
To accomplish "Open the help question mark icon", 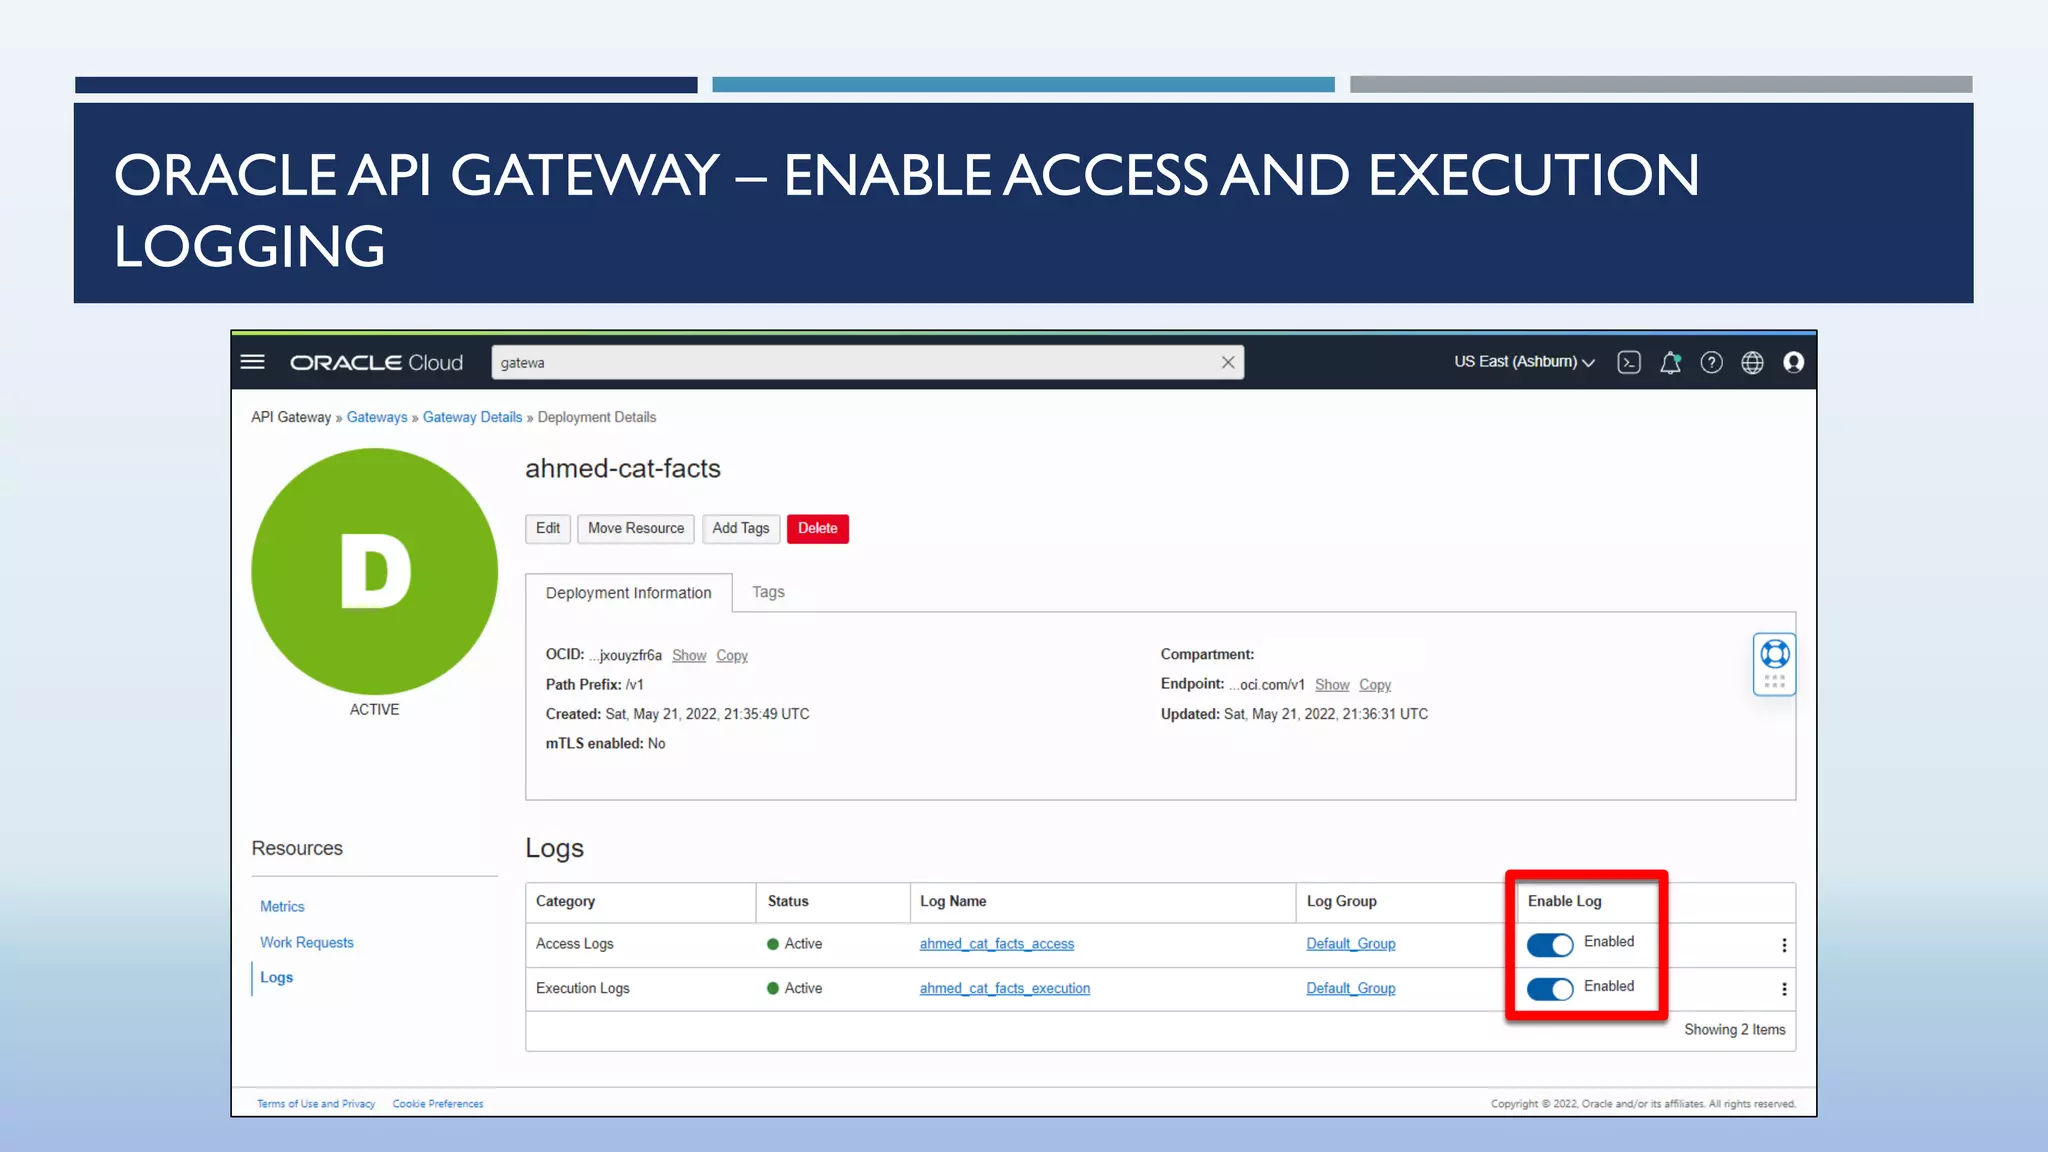I will pos(1711,362).
